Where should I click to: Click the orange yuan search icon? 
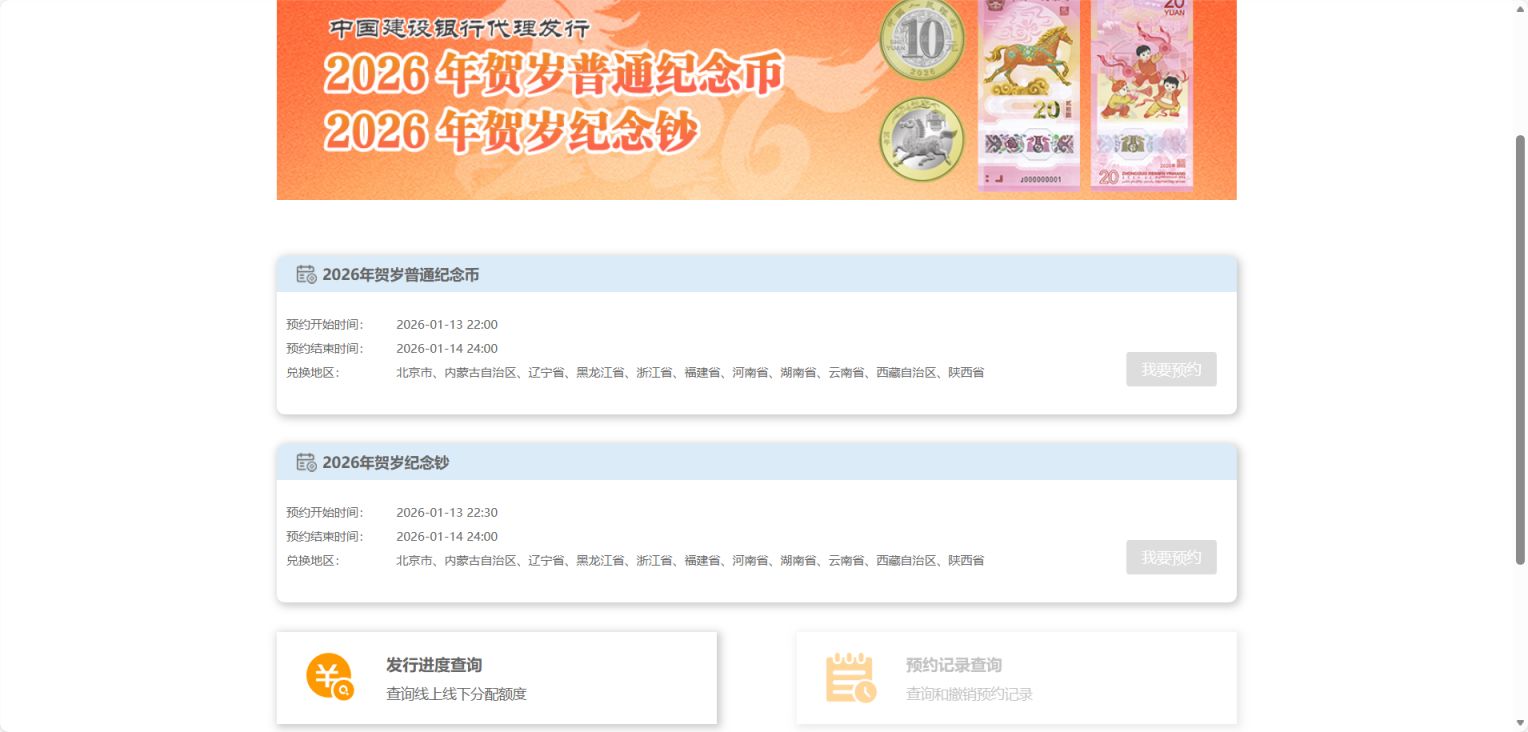coord(330,677)
